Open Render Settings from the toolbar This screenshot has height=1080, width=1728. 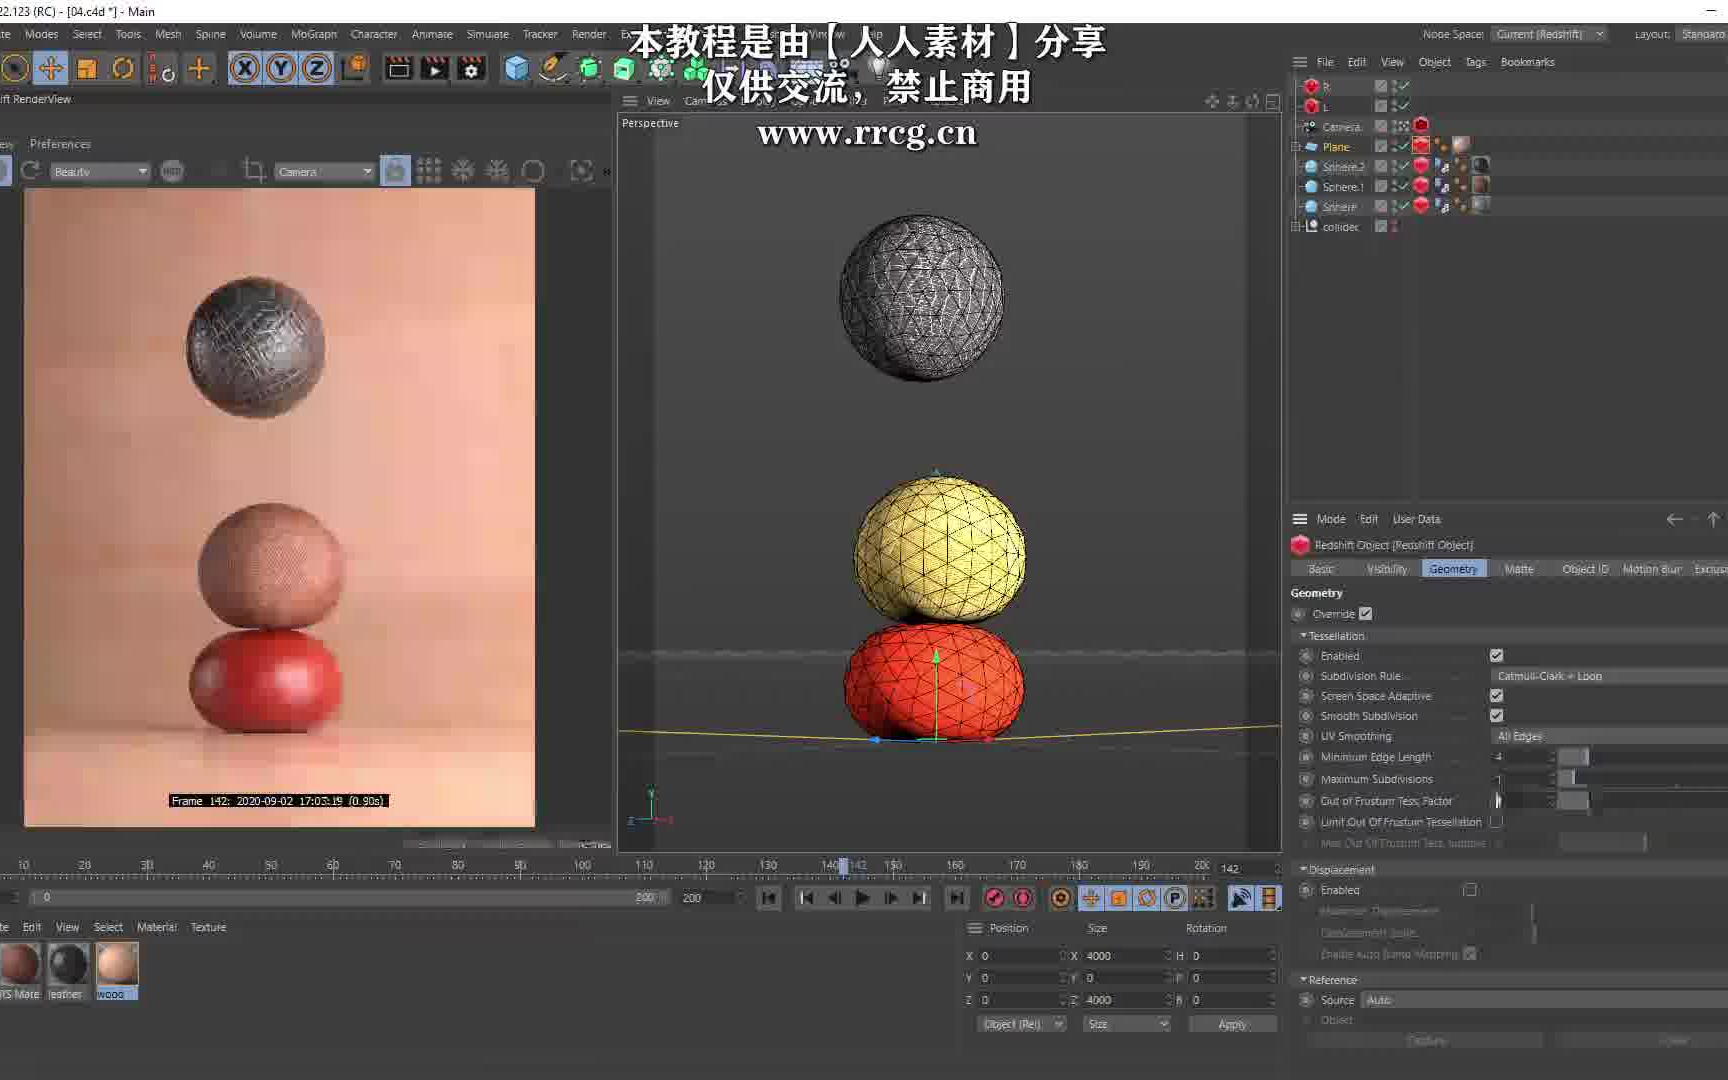pos(470,68)
